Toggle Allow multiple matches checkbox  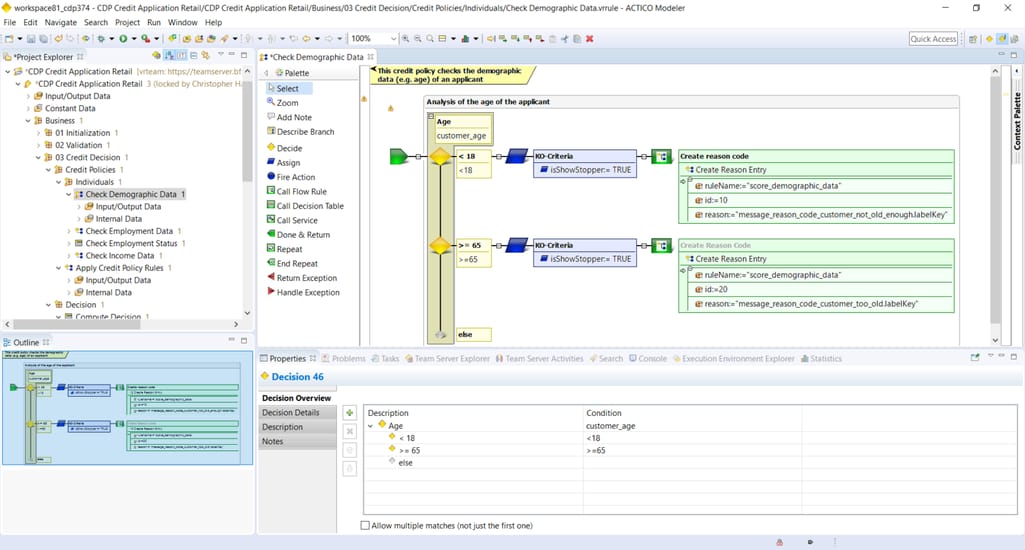click(x=365, y=525)
